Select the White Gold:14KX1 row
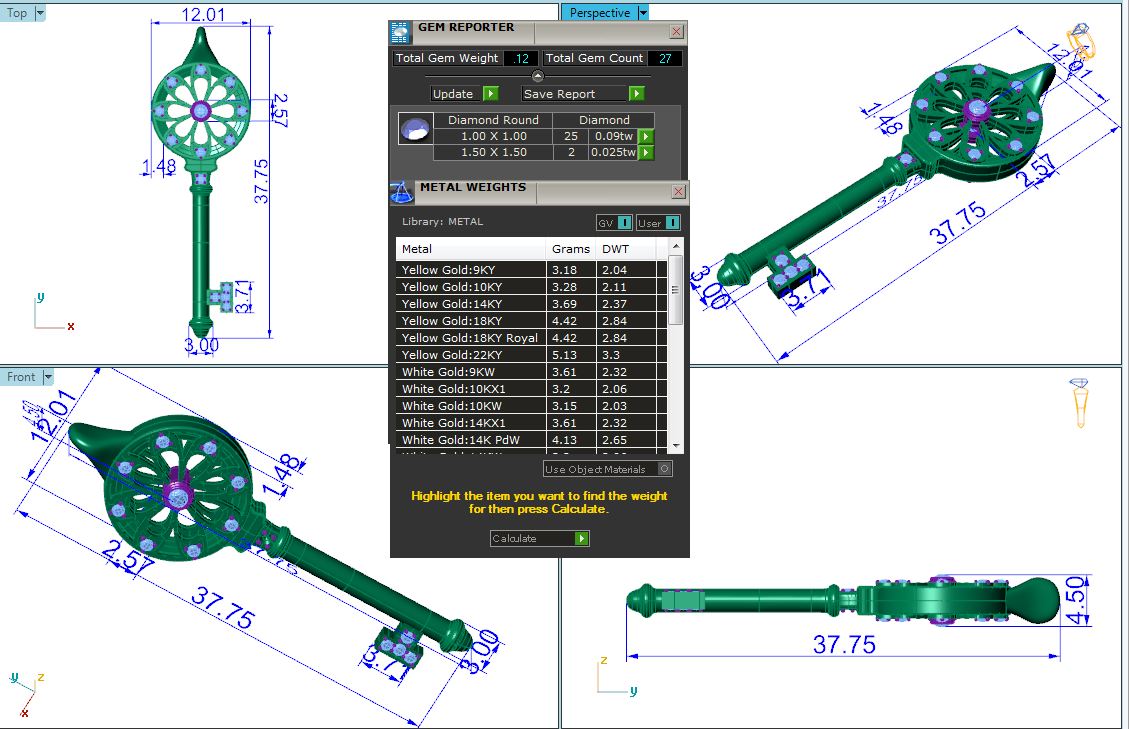1129x729 pixels. coord(531,423)
